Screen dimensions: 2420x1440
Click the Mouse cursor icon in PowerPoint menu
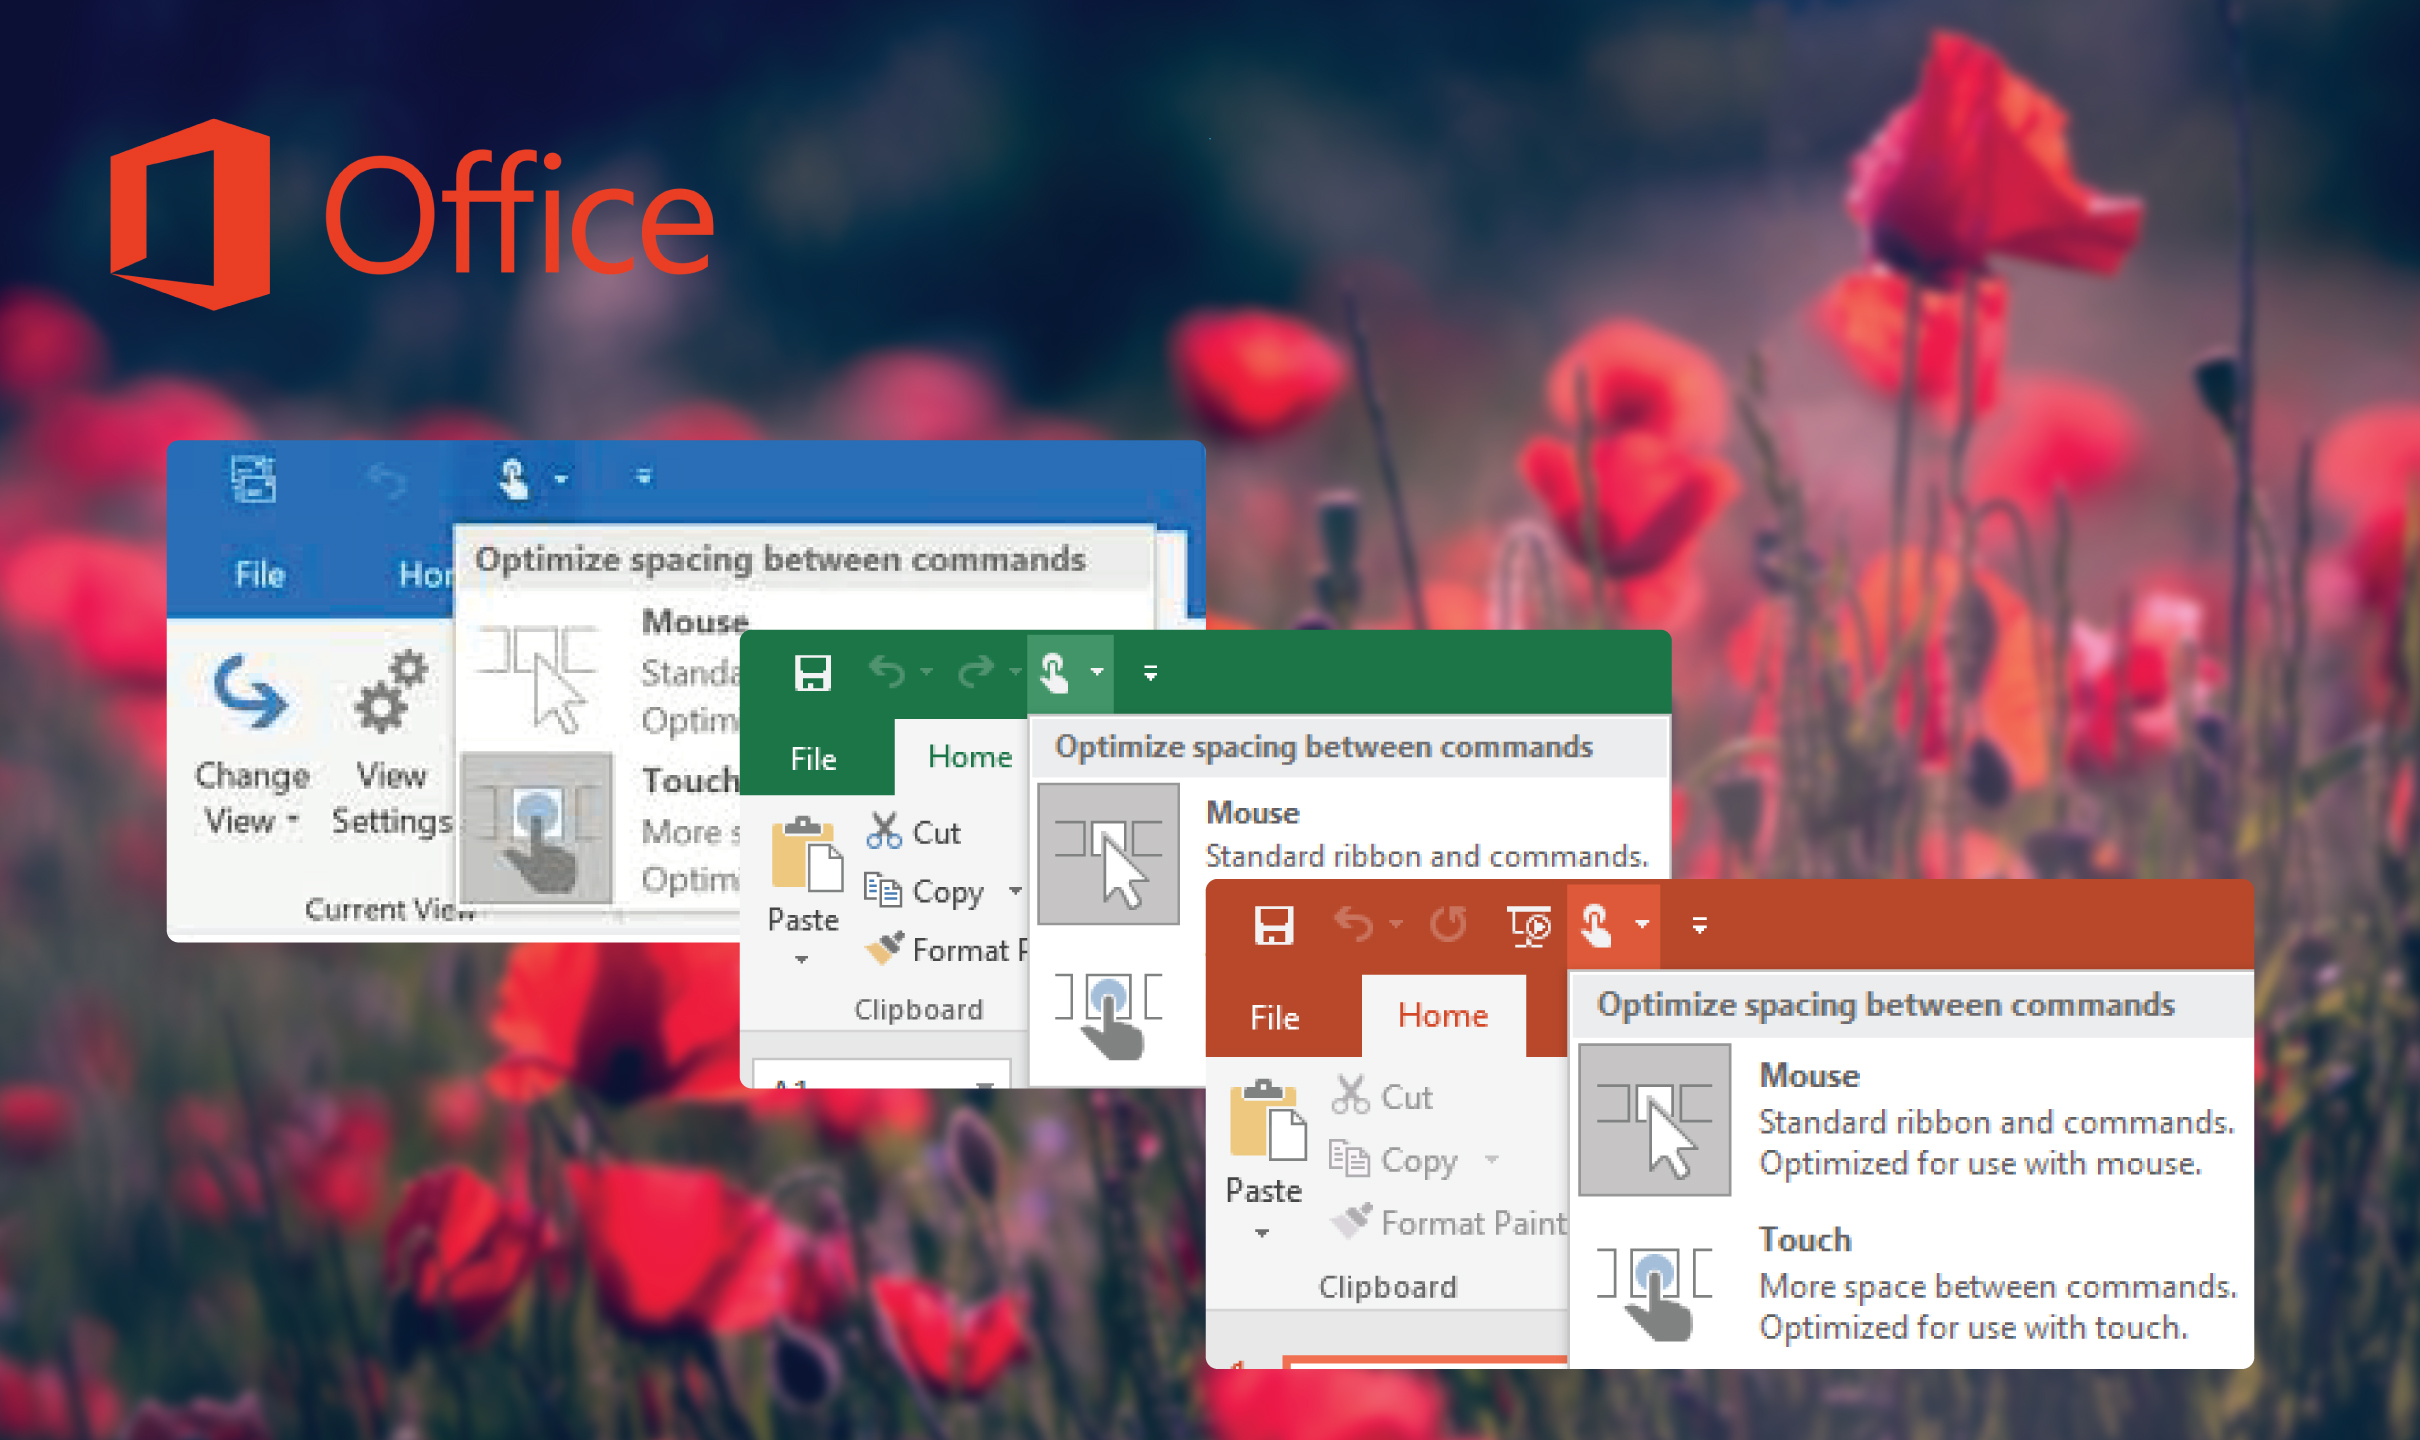[x=1654, y=1119]
